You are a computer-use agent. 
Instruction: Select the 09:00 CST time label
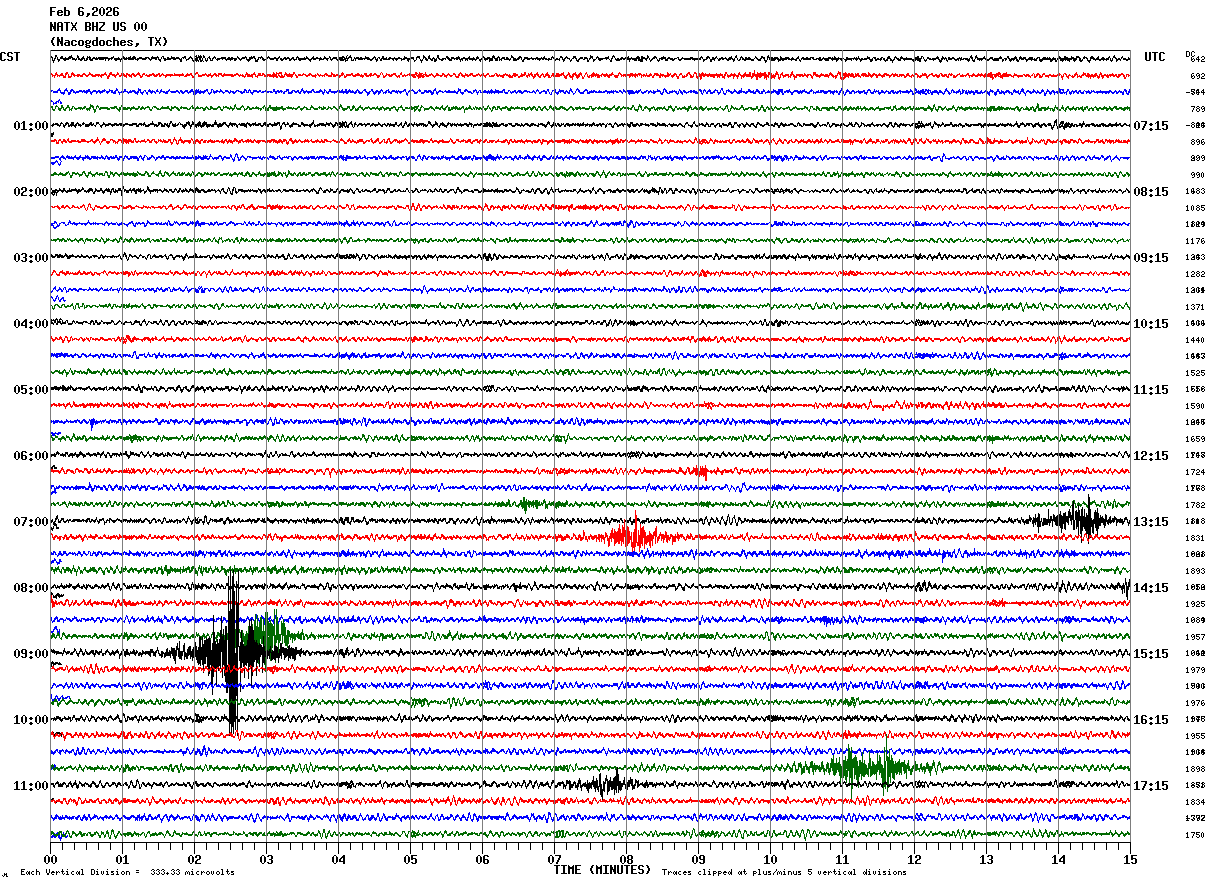[x=31, y=654]
